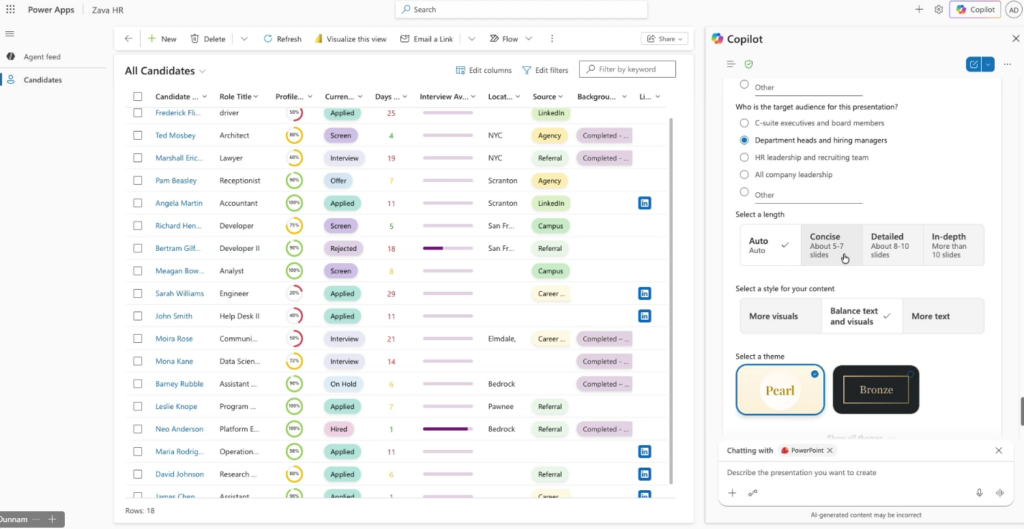This screenshot has width=1024, height=529.
Task: Open the Share dropdown
Action: 665,39
